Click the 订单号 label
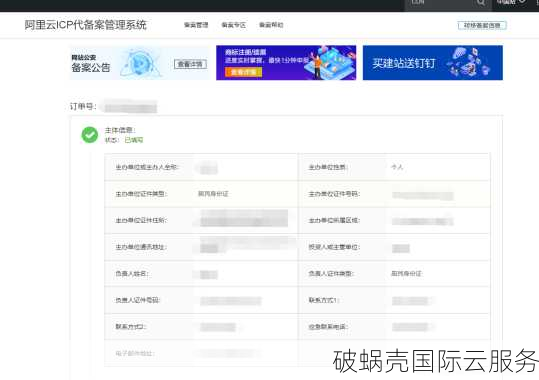Screen dimensions: 539x380 [83, 106]
